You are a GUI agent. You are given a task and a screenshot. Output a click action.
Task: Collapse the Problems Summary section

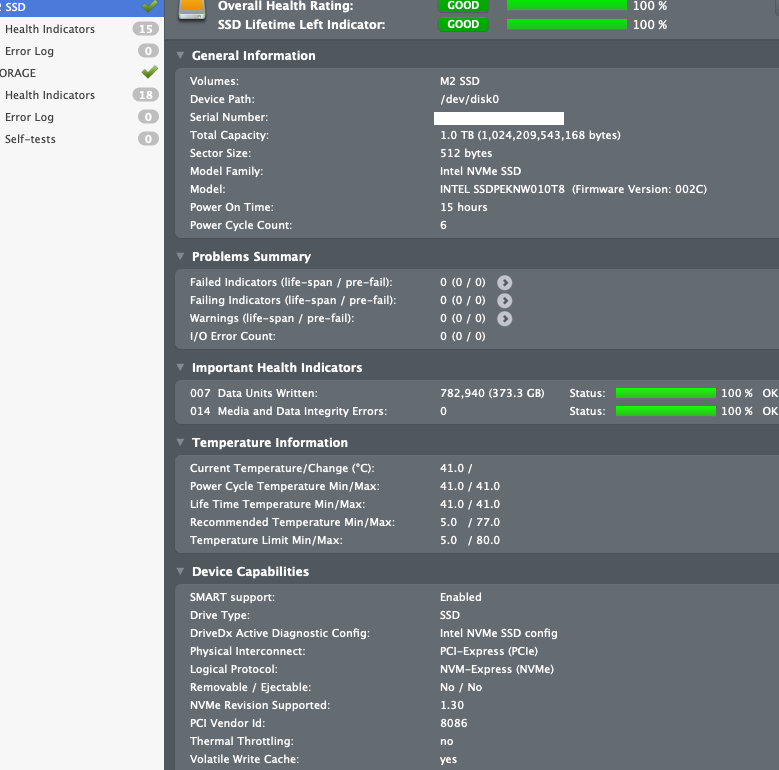click(x=180, y=256)
